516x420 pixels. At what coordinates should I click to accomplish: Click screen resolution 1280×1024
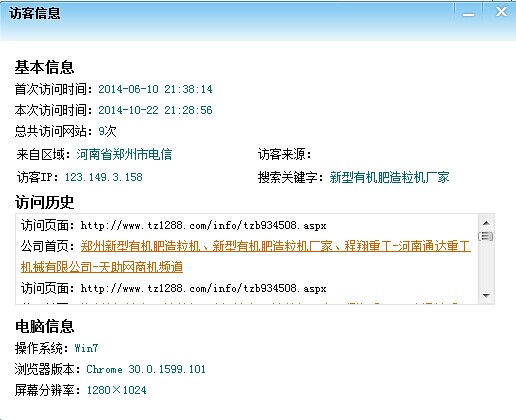[116, 390]
